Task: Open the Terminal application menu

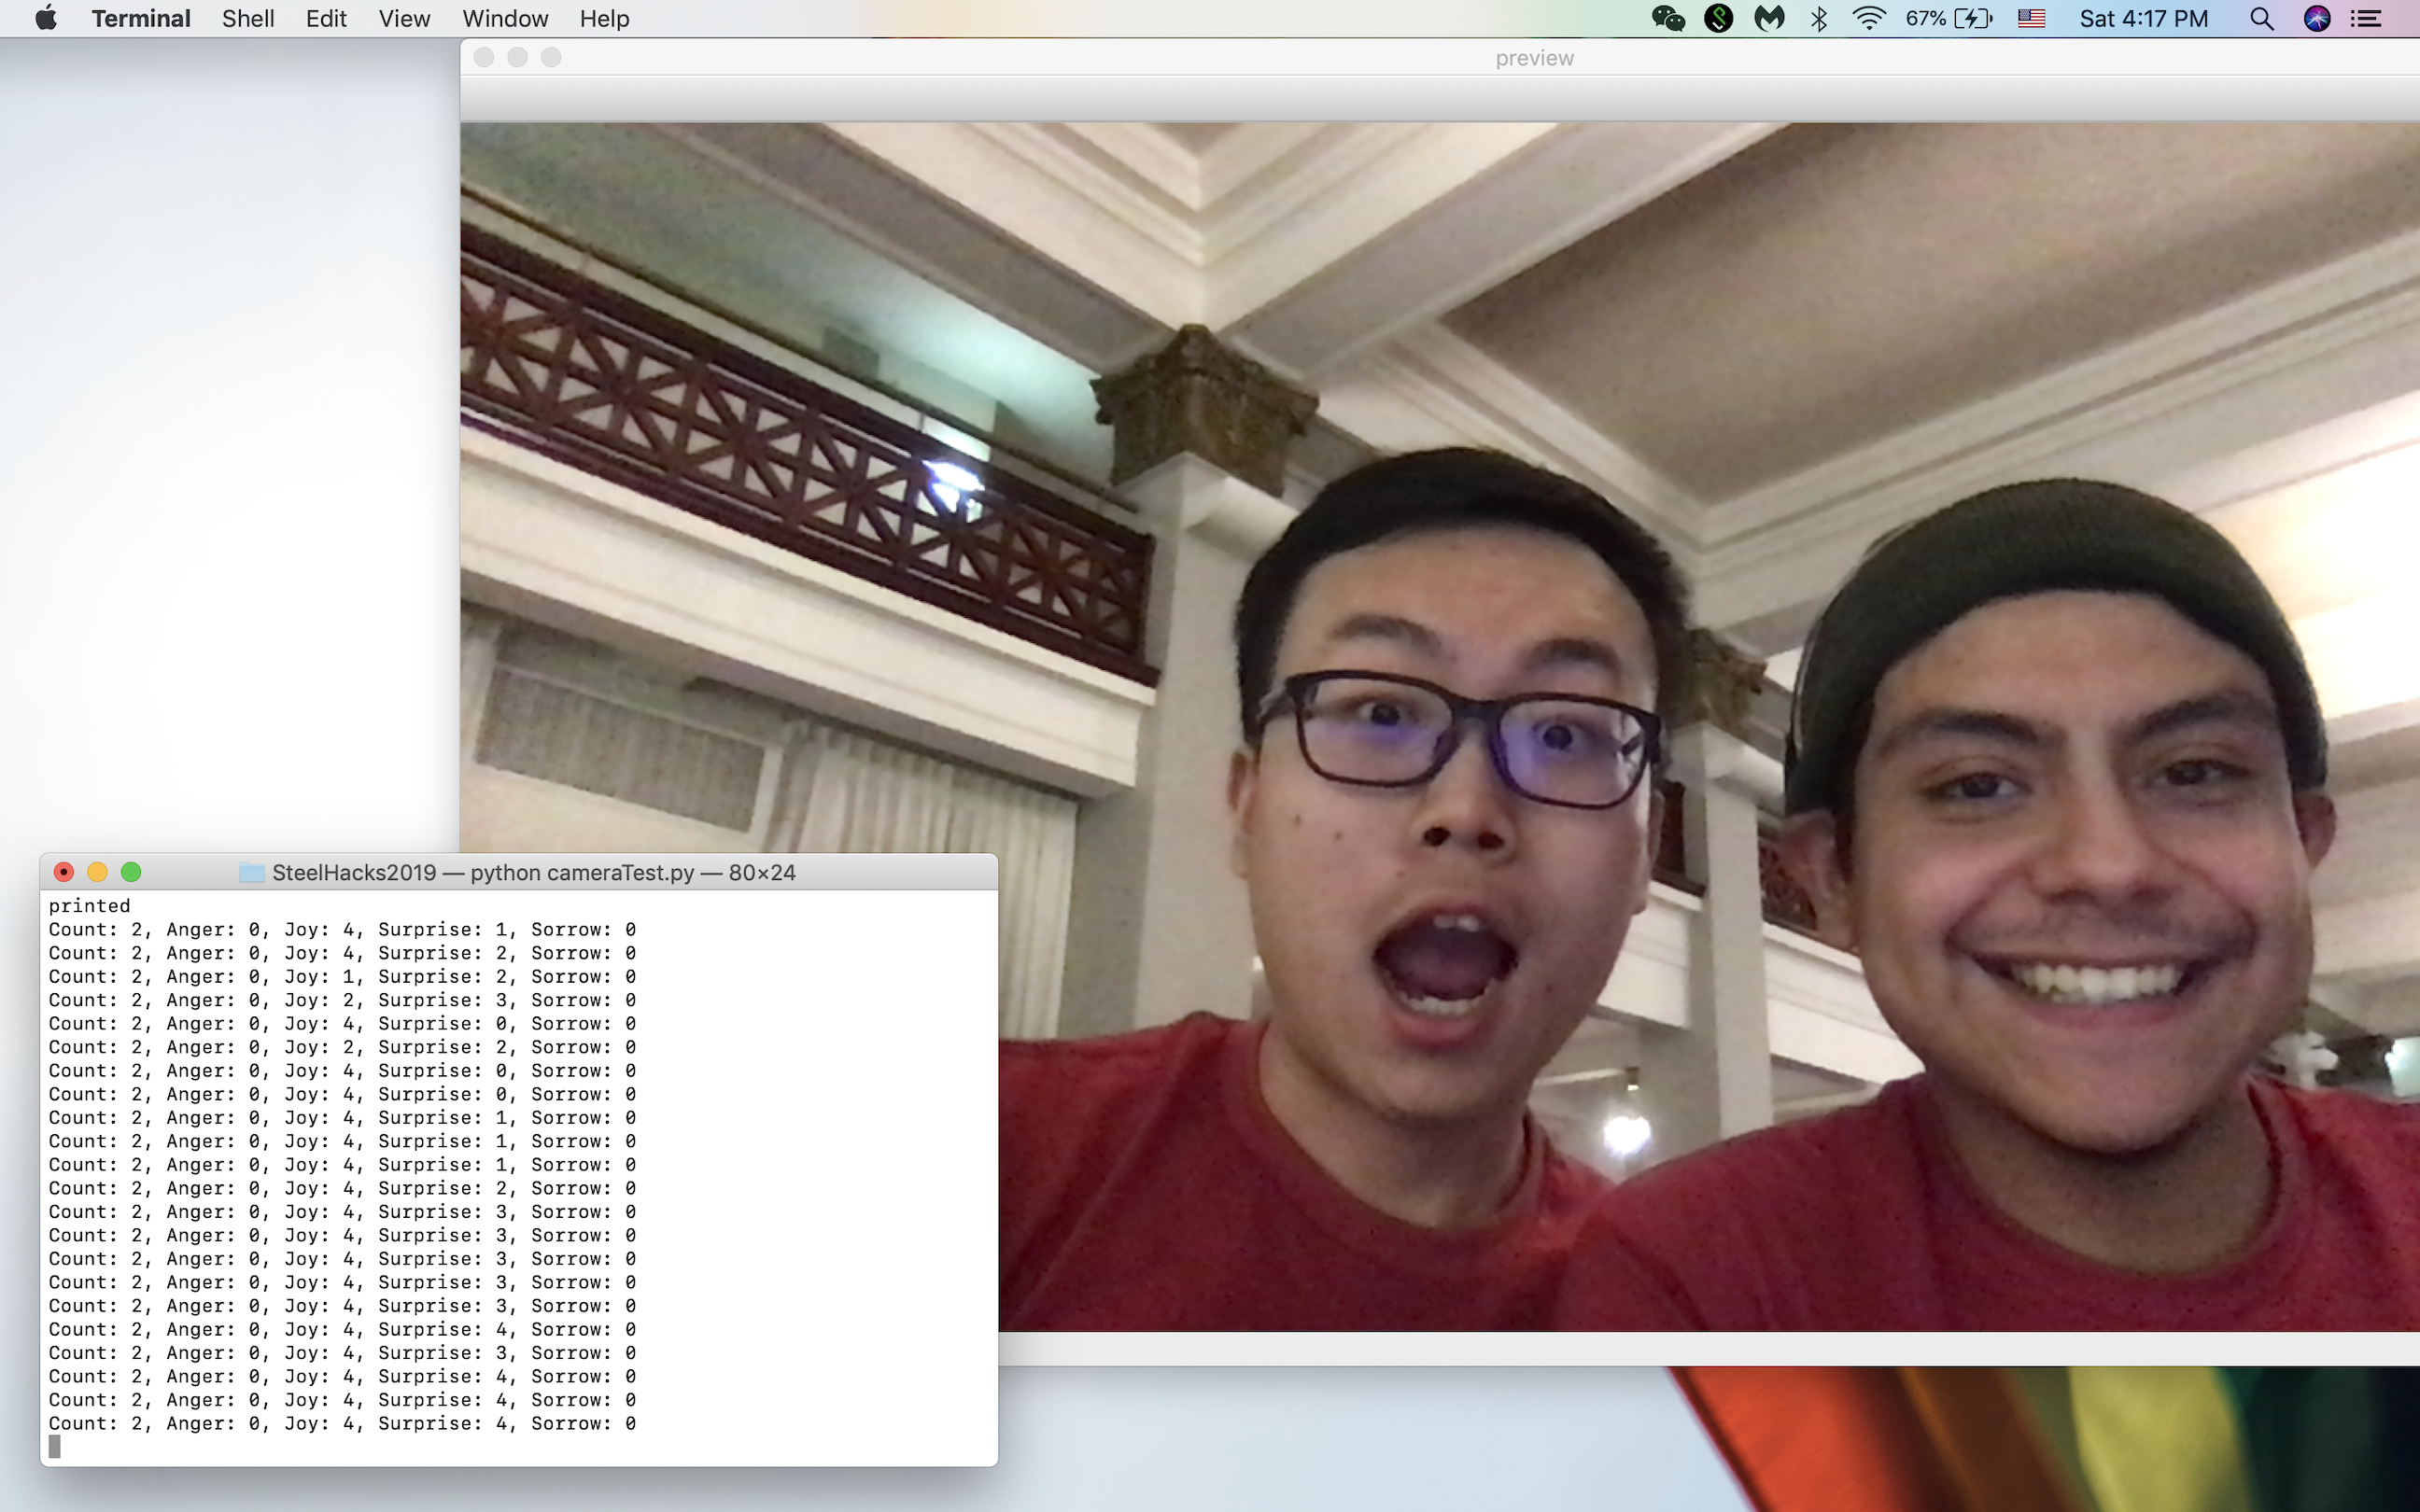Action: coord(141,18)
